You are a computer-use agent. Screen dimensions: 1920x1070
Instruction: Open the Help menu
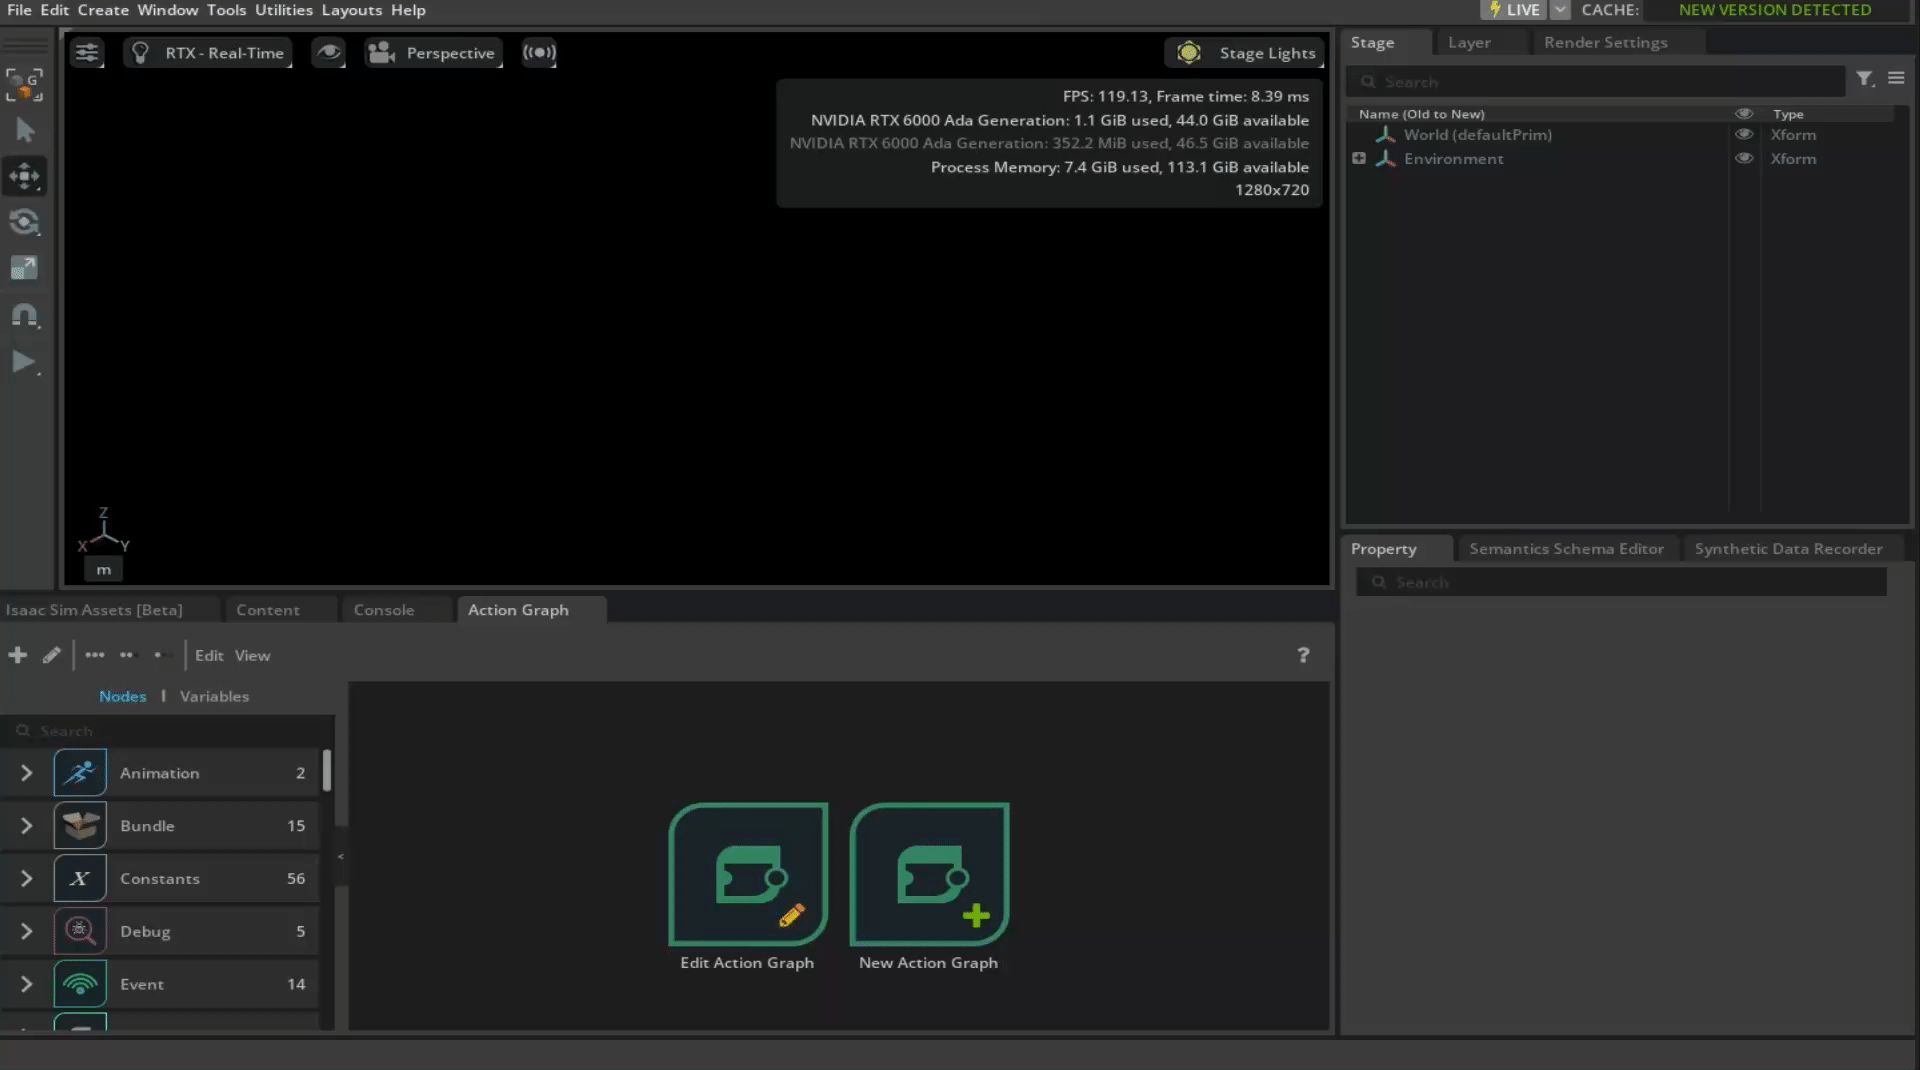pos(408,10)
